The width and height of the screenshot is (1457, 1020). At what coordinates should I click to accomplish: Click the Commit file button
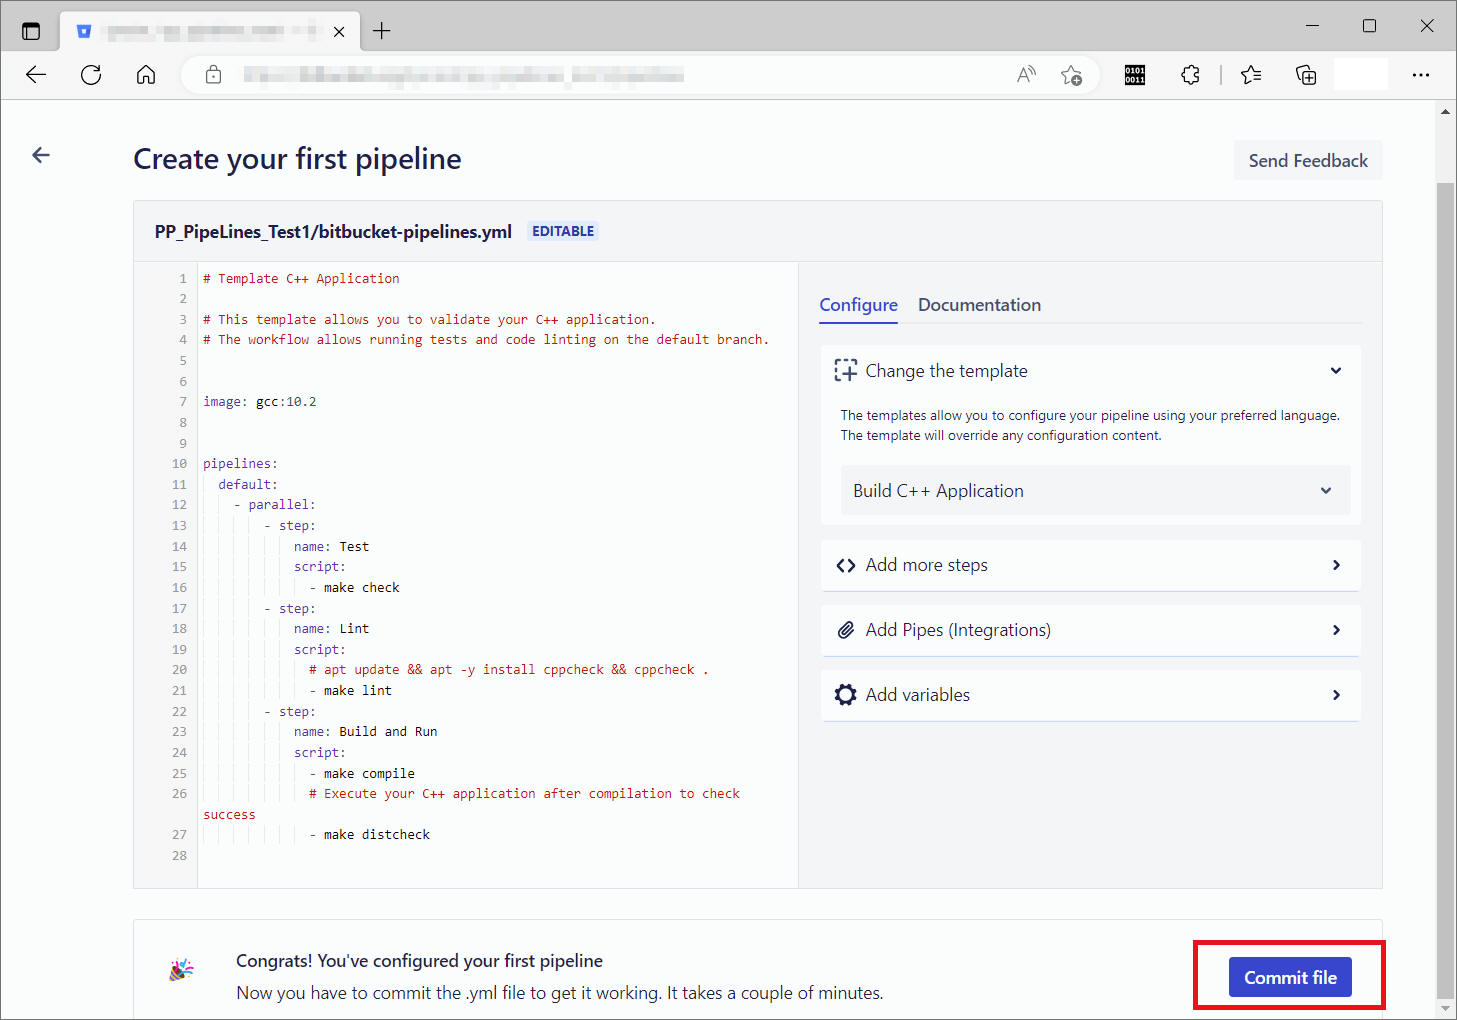(1289, 977)
